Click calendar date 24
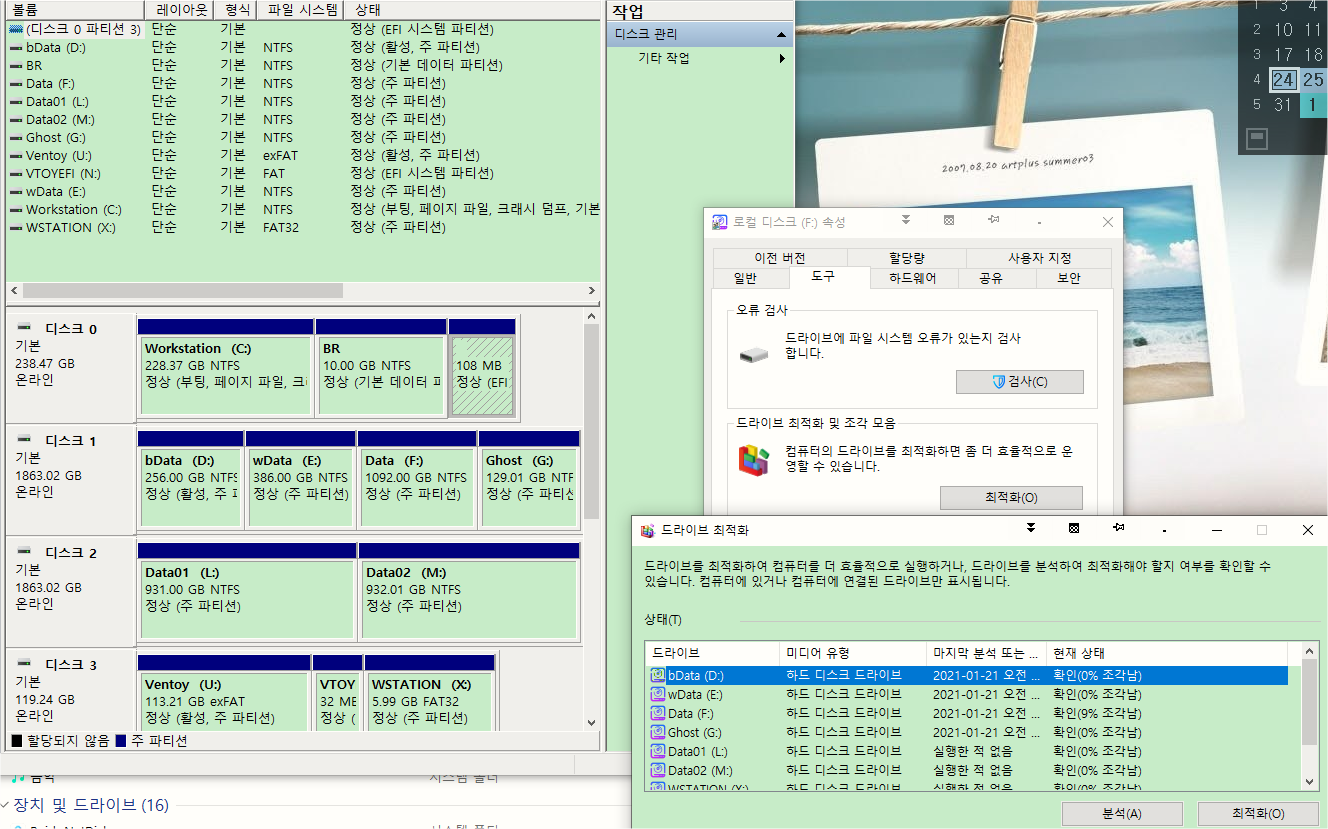Viewport: 1328px width, 829px height. pyautogui.click(x=1284, y=79)
